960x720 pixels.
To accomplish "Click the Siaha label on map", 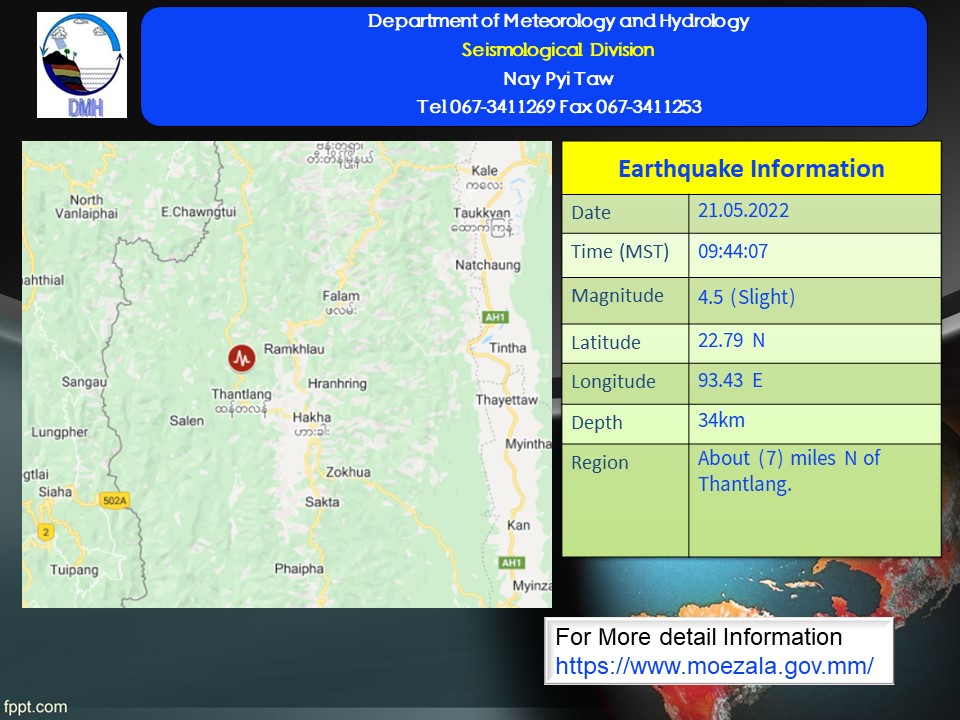I will [x=55, y=492].
